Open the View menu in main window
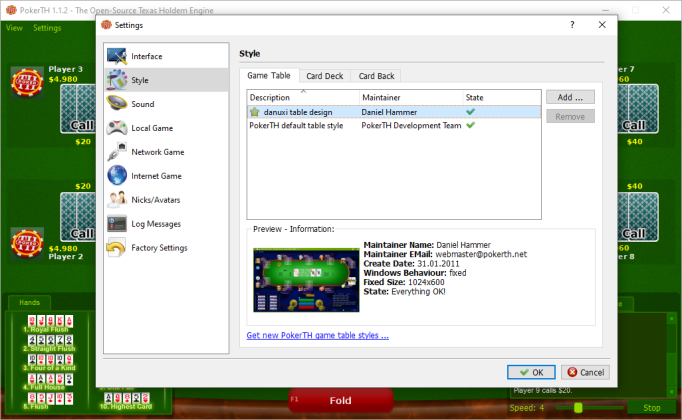Screen dimensions: 682x420 [14, 28]
